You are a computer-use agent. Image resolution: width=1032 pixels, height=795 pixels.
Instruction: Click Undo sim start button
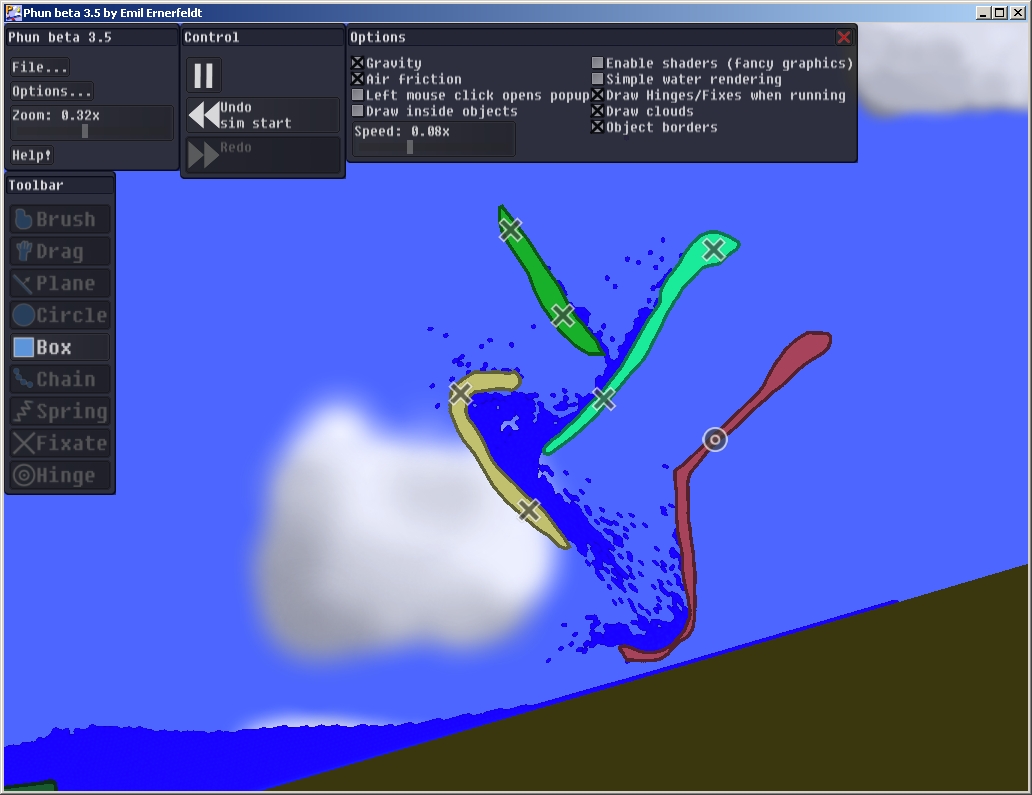coord(263,115)
